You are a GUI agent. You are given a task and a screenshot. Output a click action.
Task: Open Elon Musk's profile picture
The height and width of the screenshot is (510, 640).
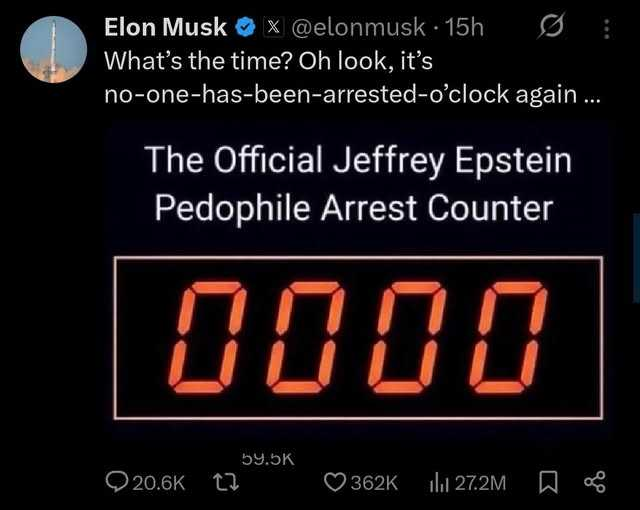point(52,49)
